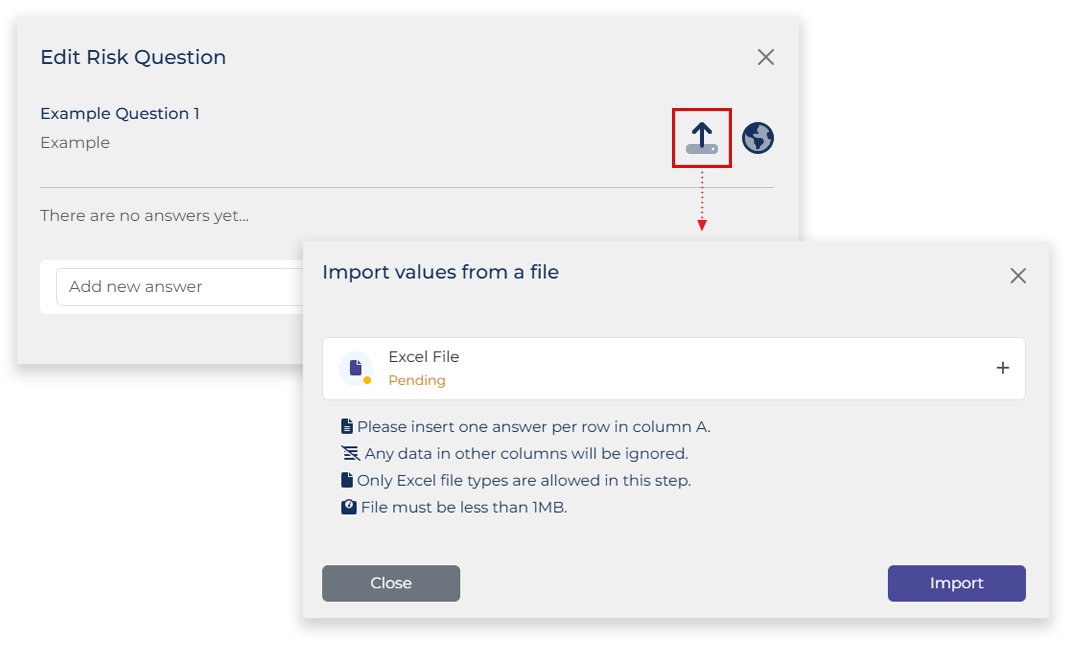Select the Excel File label
This screenshot has height=646, width=1073.
coord(424,357)
